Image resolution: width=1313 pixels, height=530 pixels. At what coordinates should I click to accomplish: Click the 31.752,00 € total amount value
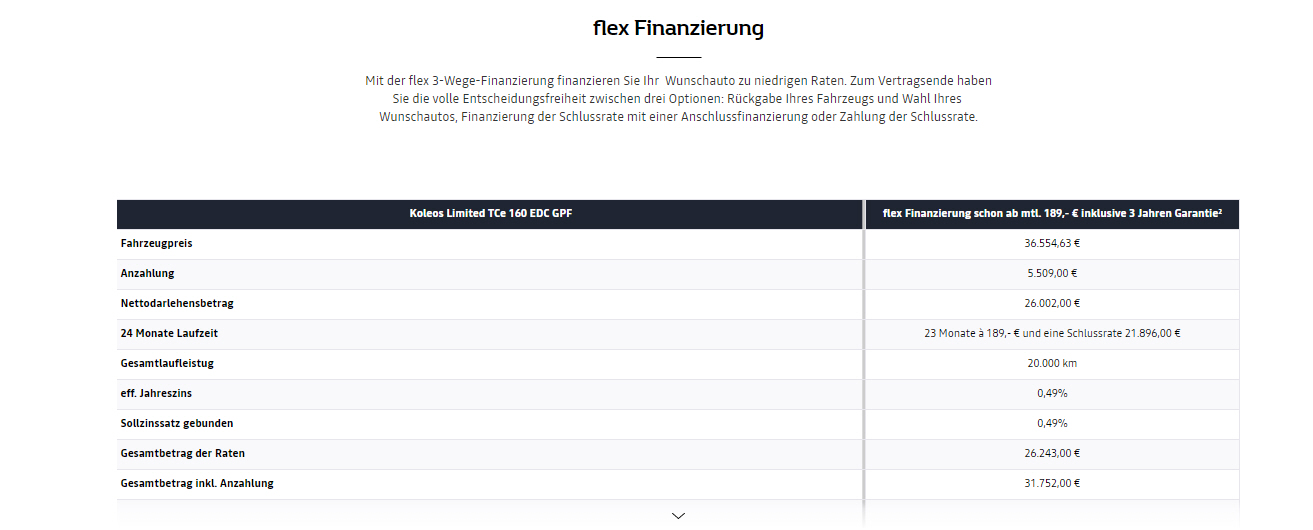(1052, 483)
